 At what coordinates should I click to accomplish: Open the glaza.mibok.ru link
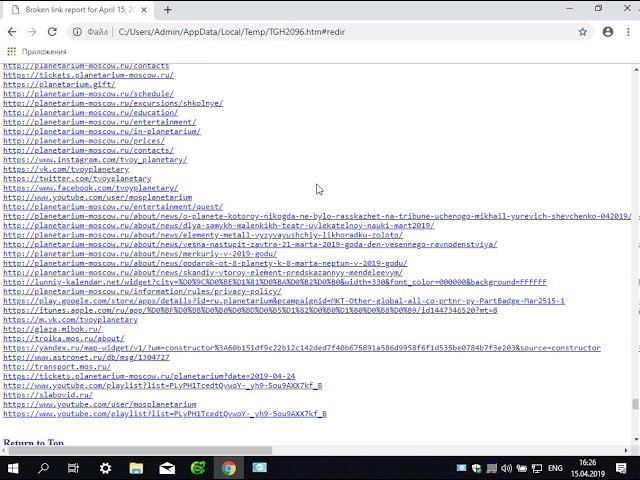tap(53, 329)
